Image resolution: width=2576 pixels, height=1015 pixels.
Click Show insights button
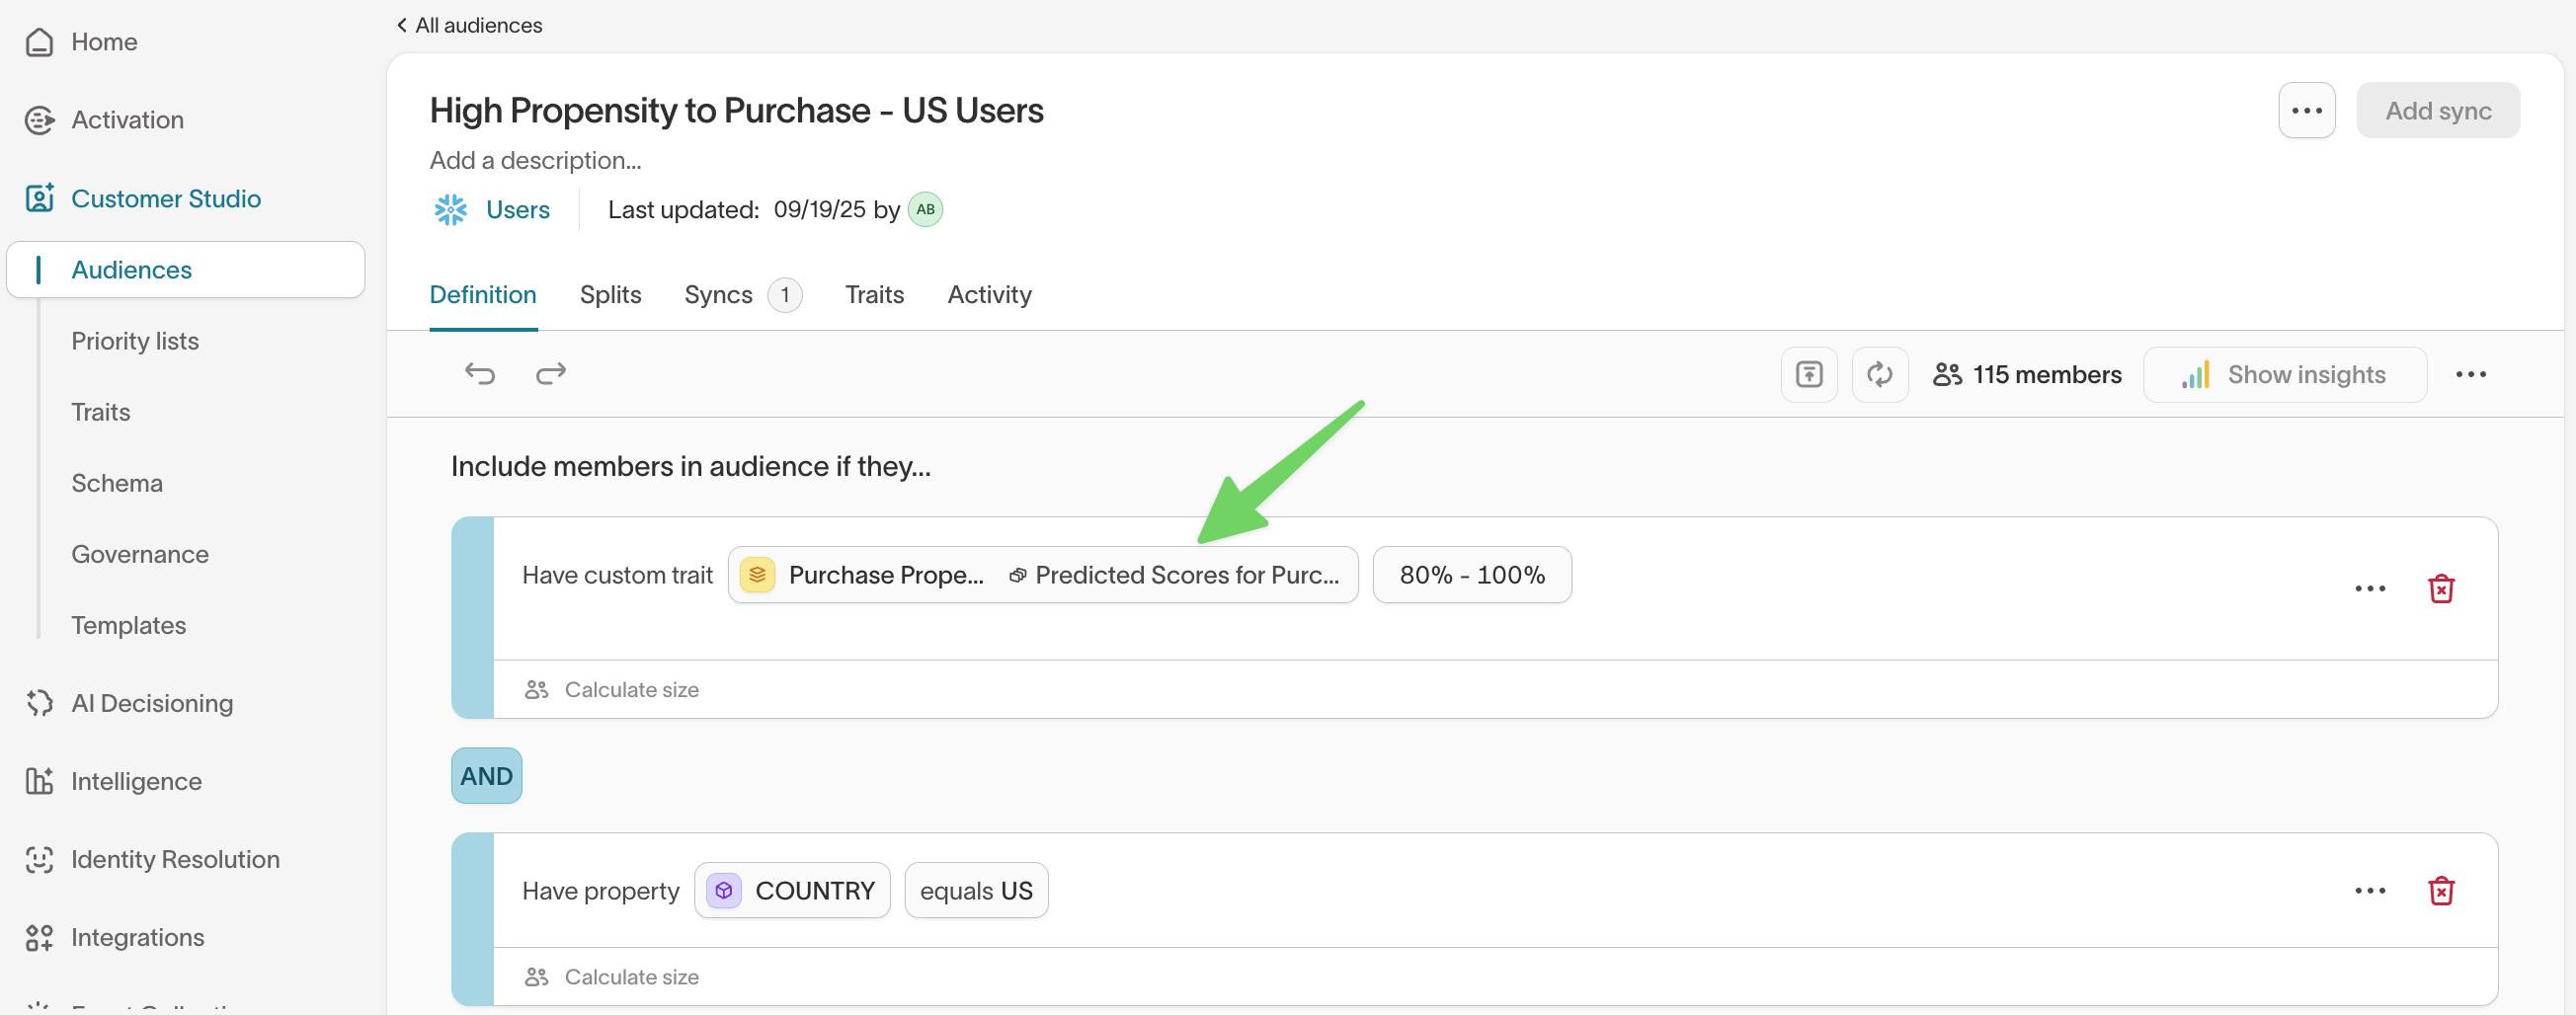coord(2284,375)
